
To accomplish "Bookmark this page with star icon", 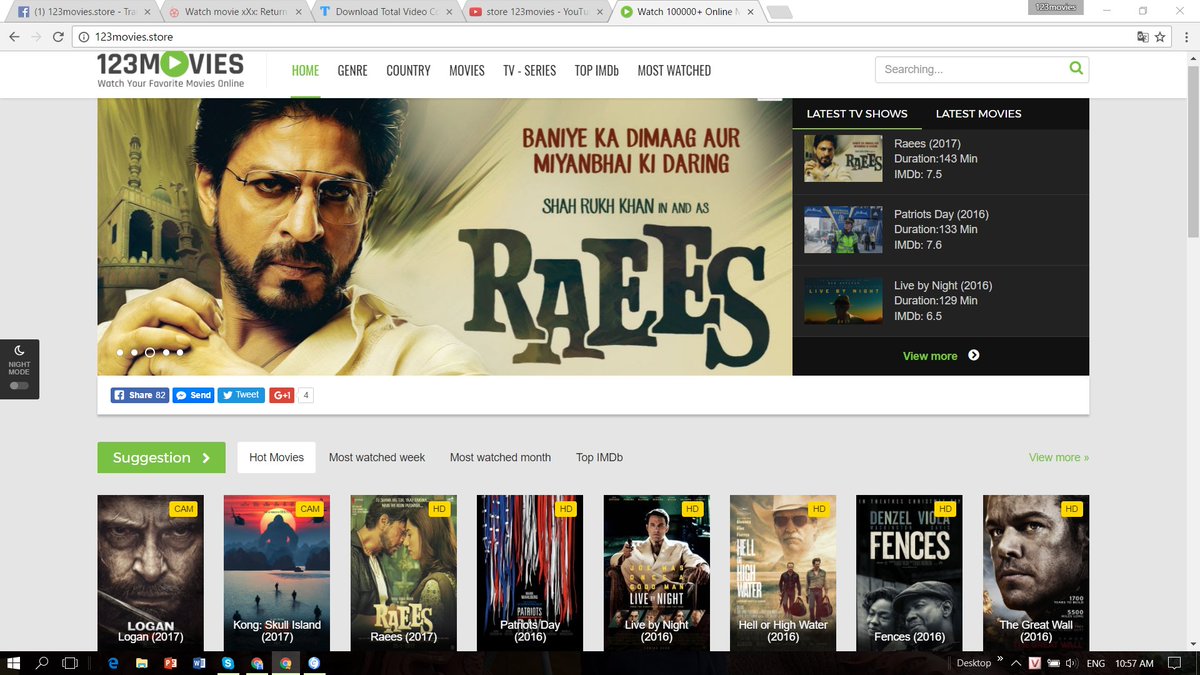I will (x=1160, y=37).
